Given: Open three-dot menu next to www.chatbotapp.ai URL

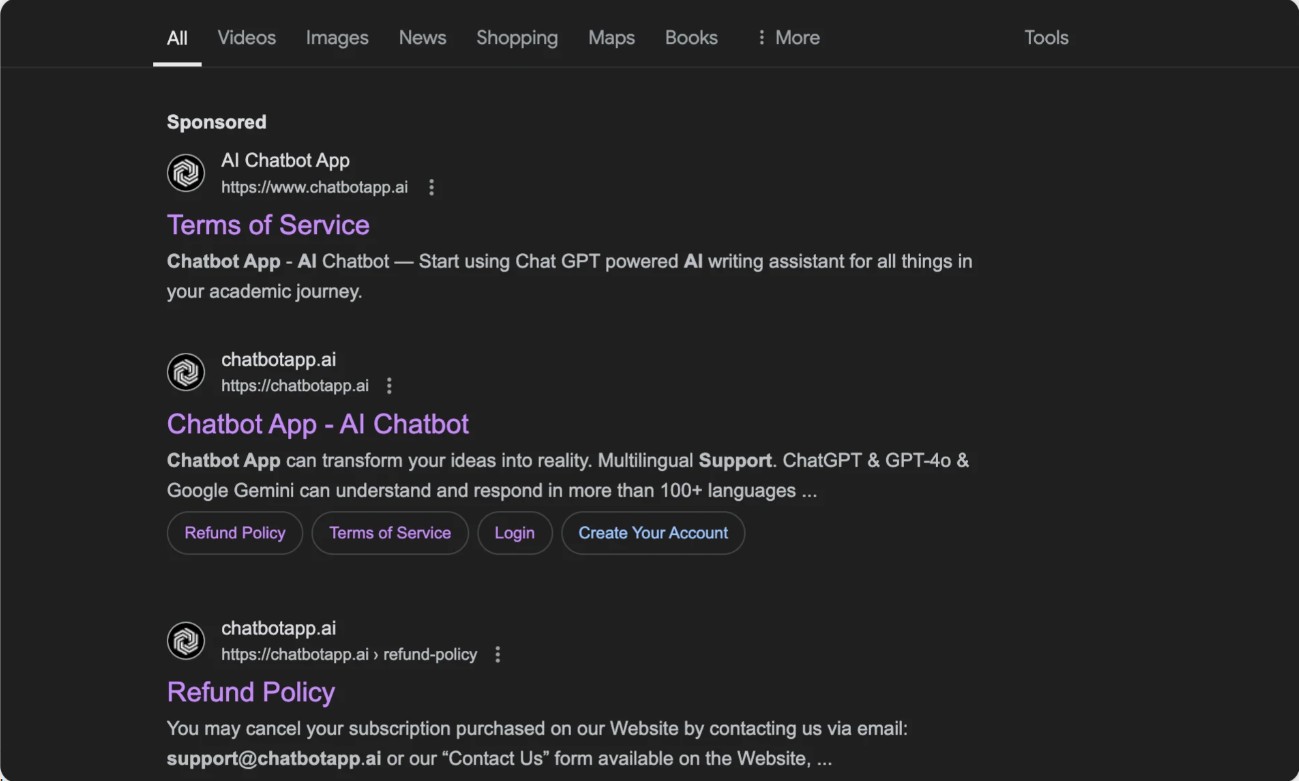Looking at the screenshot, I should tap(431, 187).
